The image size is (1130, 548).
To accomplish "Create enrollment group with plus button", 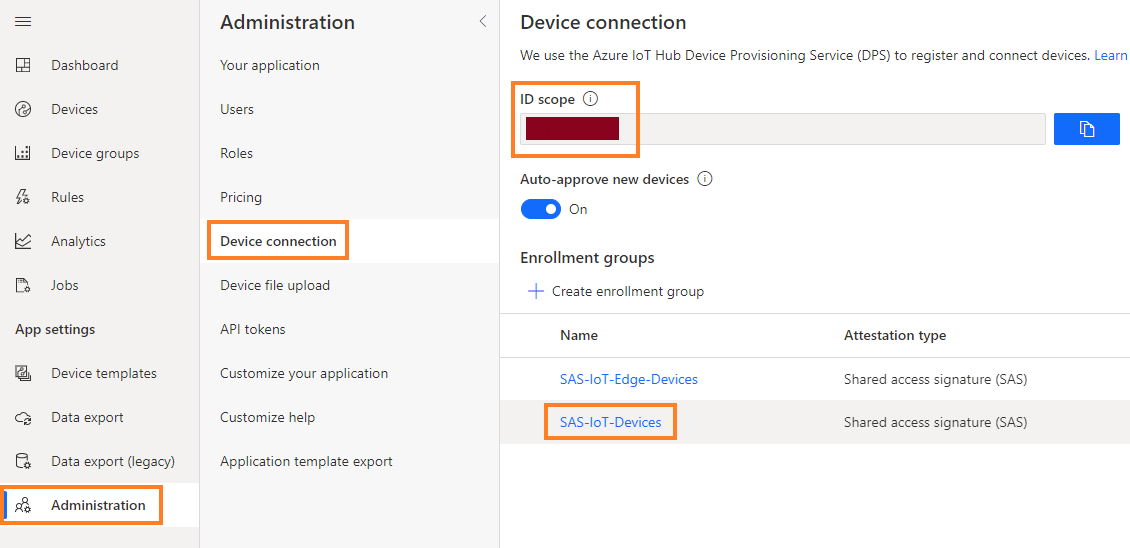I will tap(535, 291).
